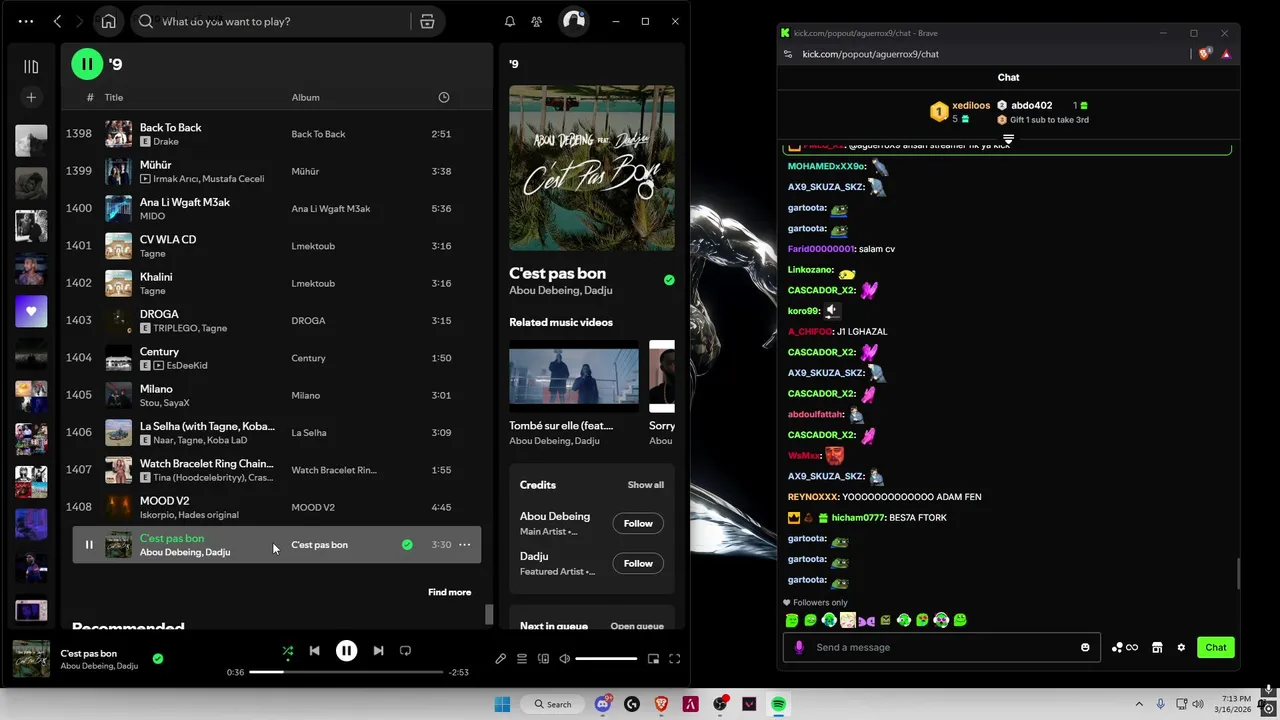Screen dimensions: 1280x720
Task: Mute Spotify with the speaker icon
Action: click(565, 659)
